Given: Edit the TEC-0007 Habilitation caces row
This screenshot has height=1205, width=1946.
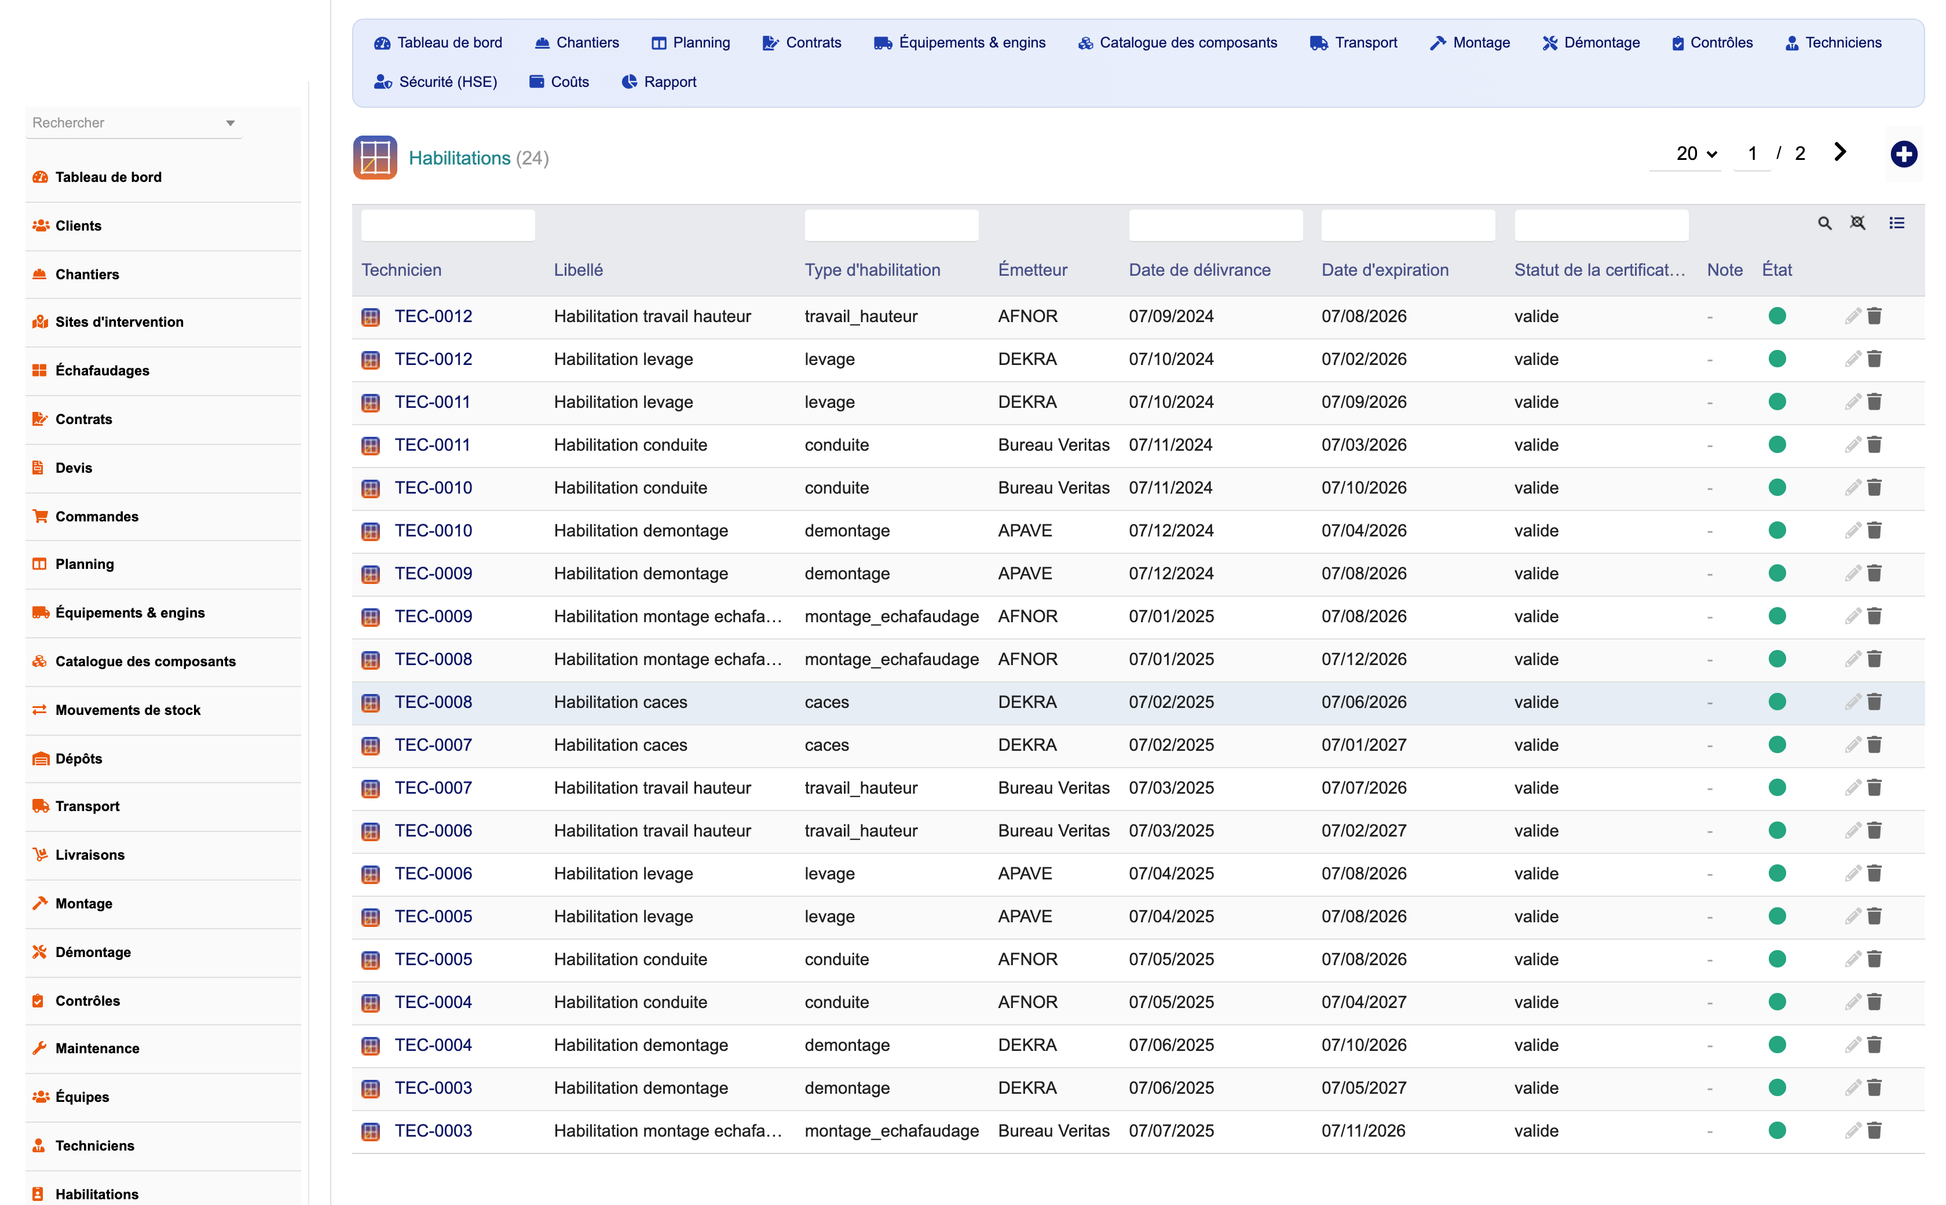Looking at the screenshot, I should click(x=1852, y=745).
